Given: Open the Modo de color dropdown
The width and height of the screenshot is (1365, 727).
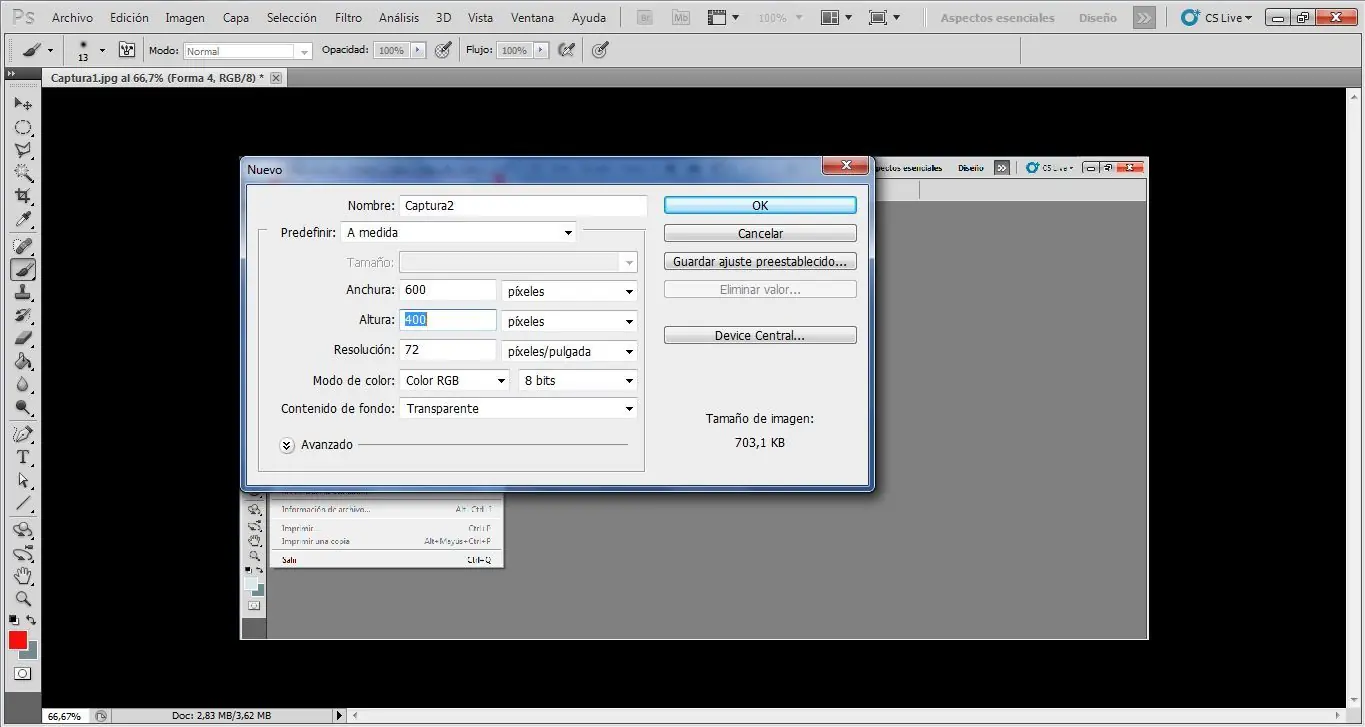Looking at the screenshot, I should pos(455,380).
